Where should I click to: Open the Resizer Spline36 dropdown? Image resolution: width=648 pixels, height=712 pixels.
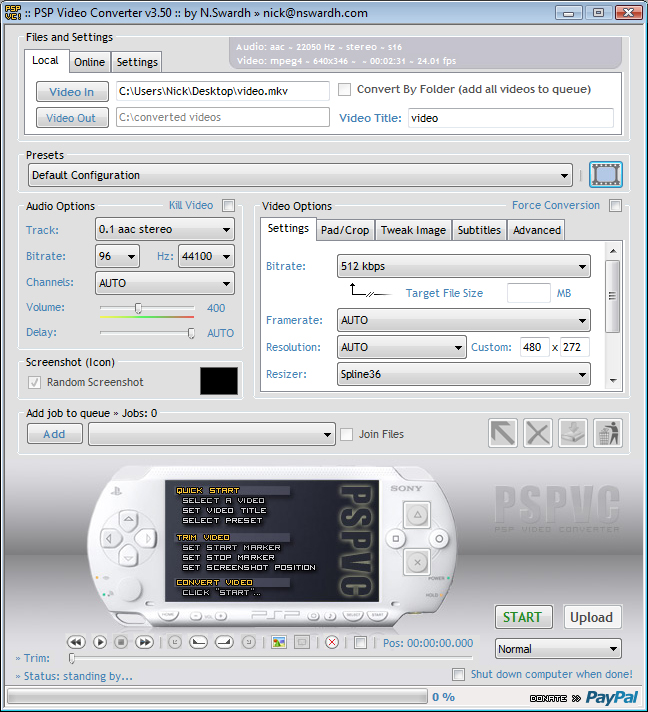464,374
